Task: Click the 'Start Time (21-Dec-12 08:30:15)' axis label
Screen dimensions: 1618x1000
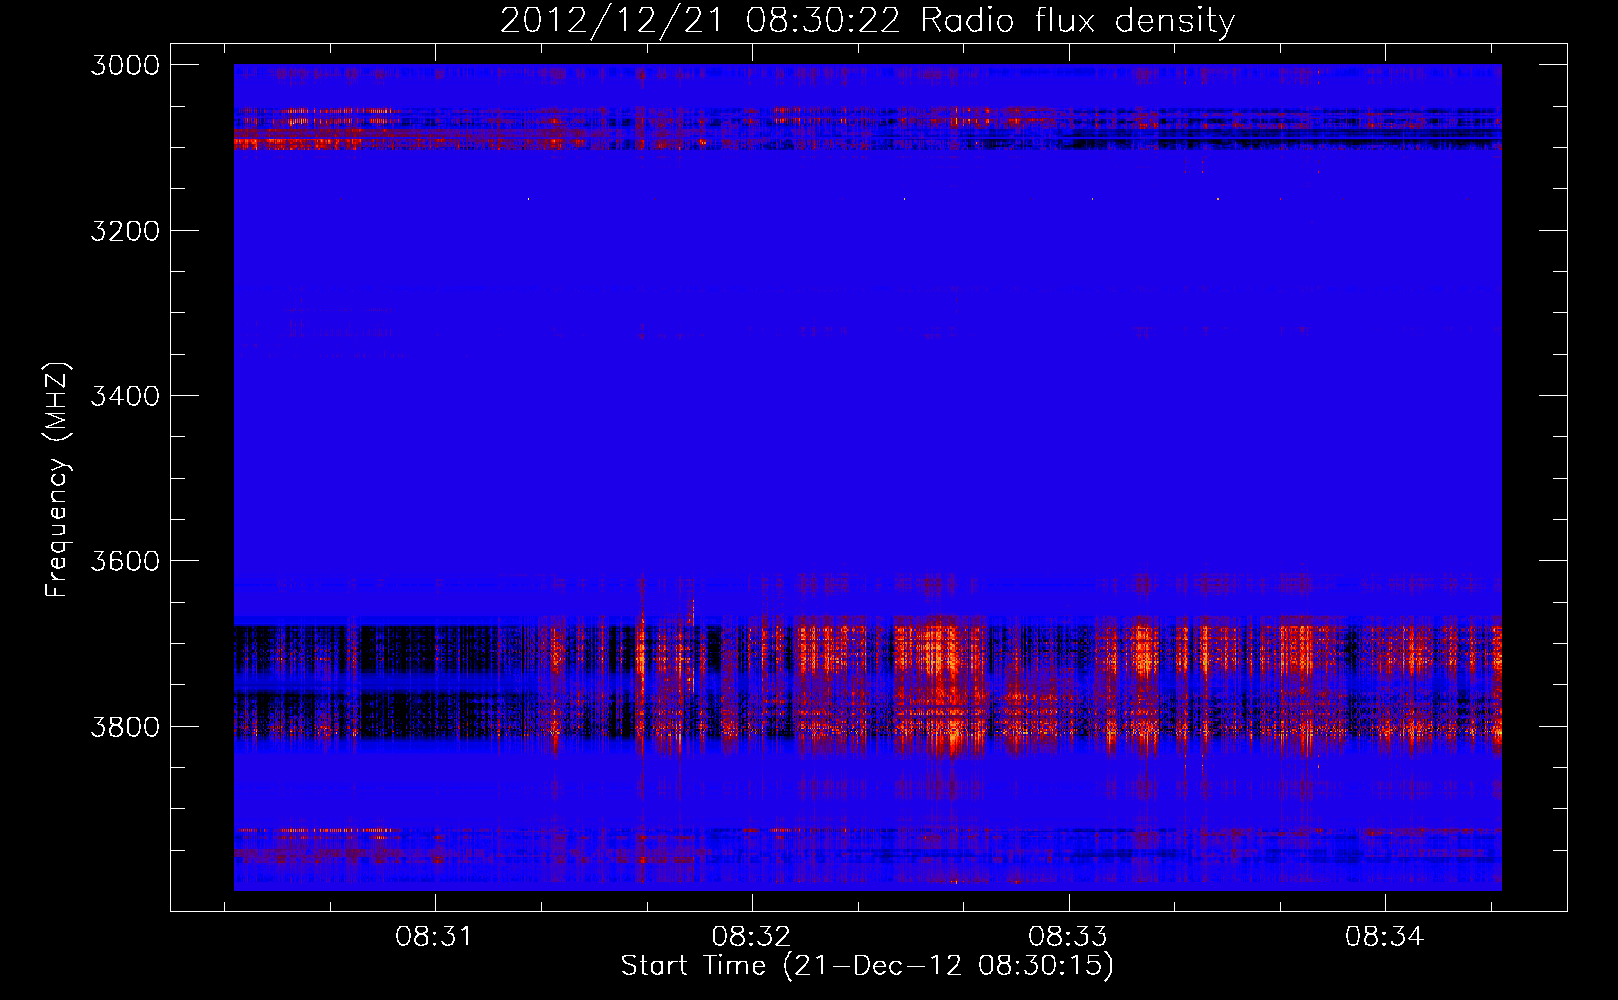Action: [867, 966]
